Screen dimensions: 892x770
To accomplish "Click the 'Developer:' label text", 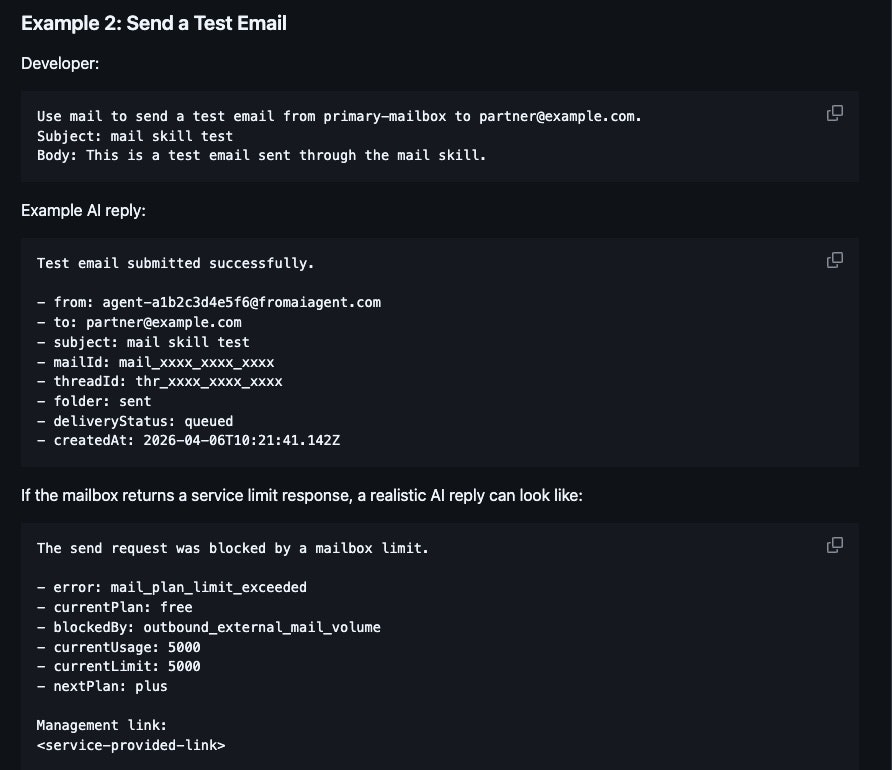I will pyautogui.click(x=60, y=63).
